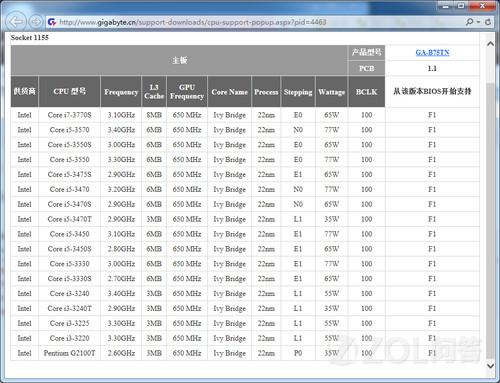The height and width of the screenshot is (383, 500).
Task: Click the PCB version 1.1 cell
Action: (432, 68)
